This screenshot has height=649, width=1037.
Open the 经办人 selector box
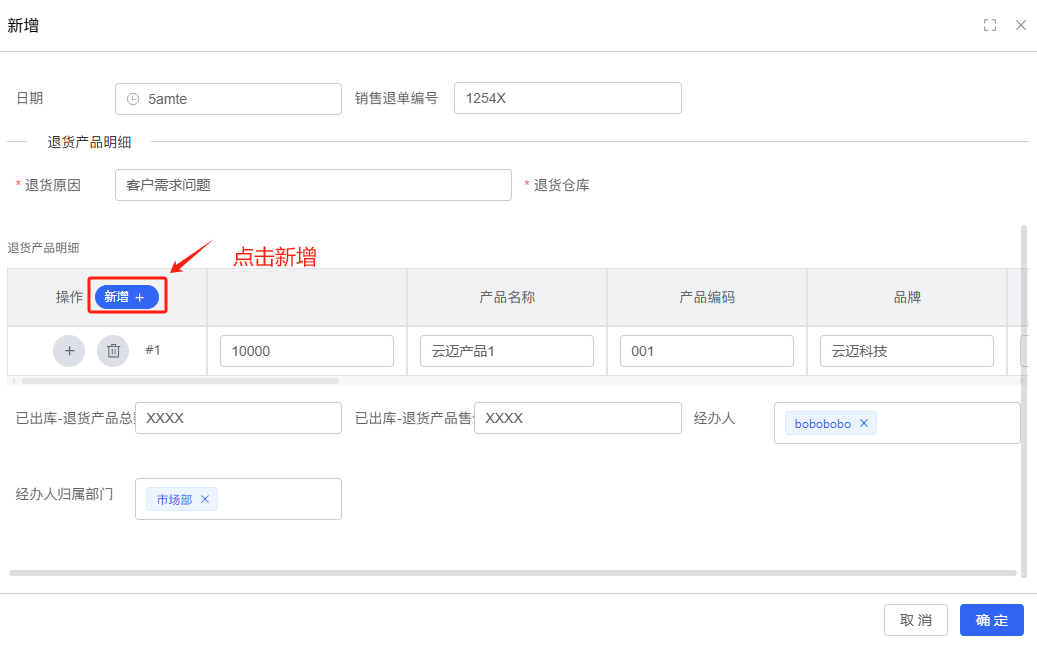click(940, 423)
